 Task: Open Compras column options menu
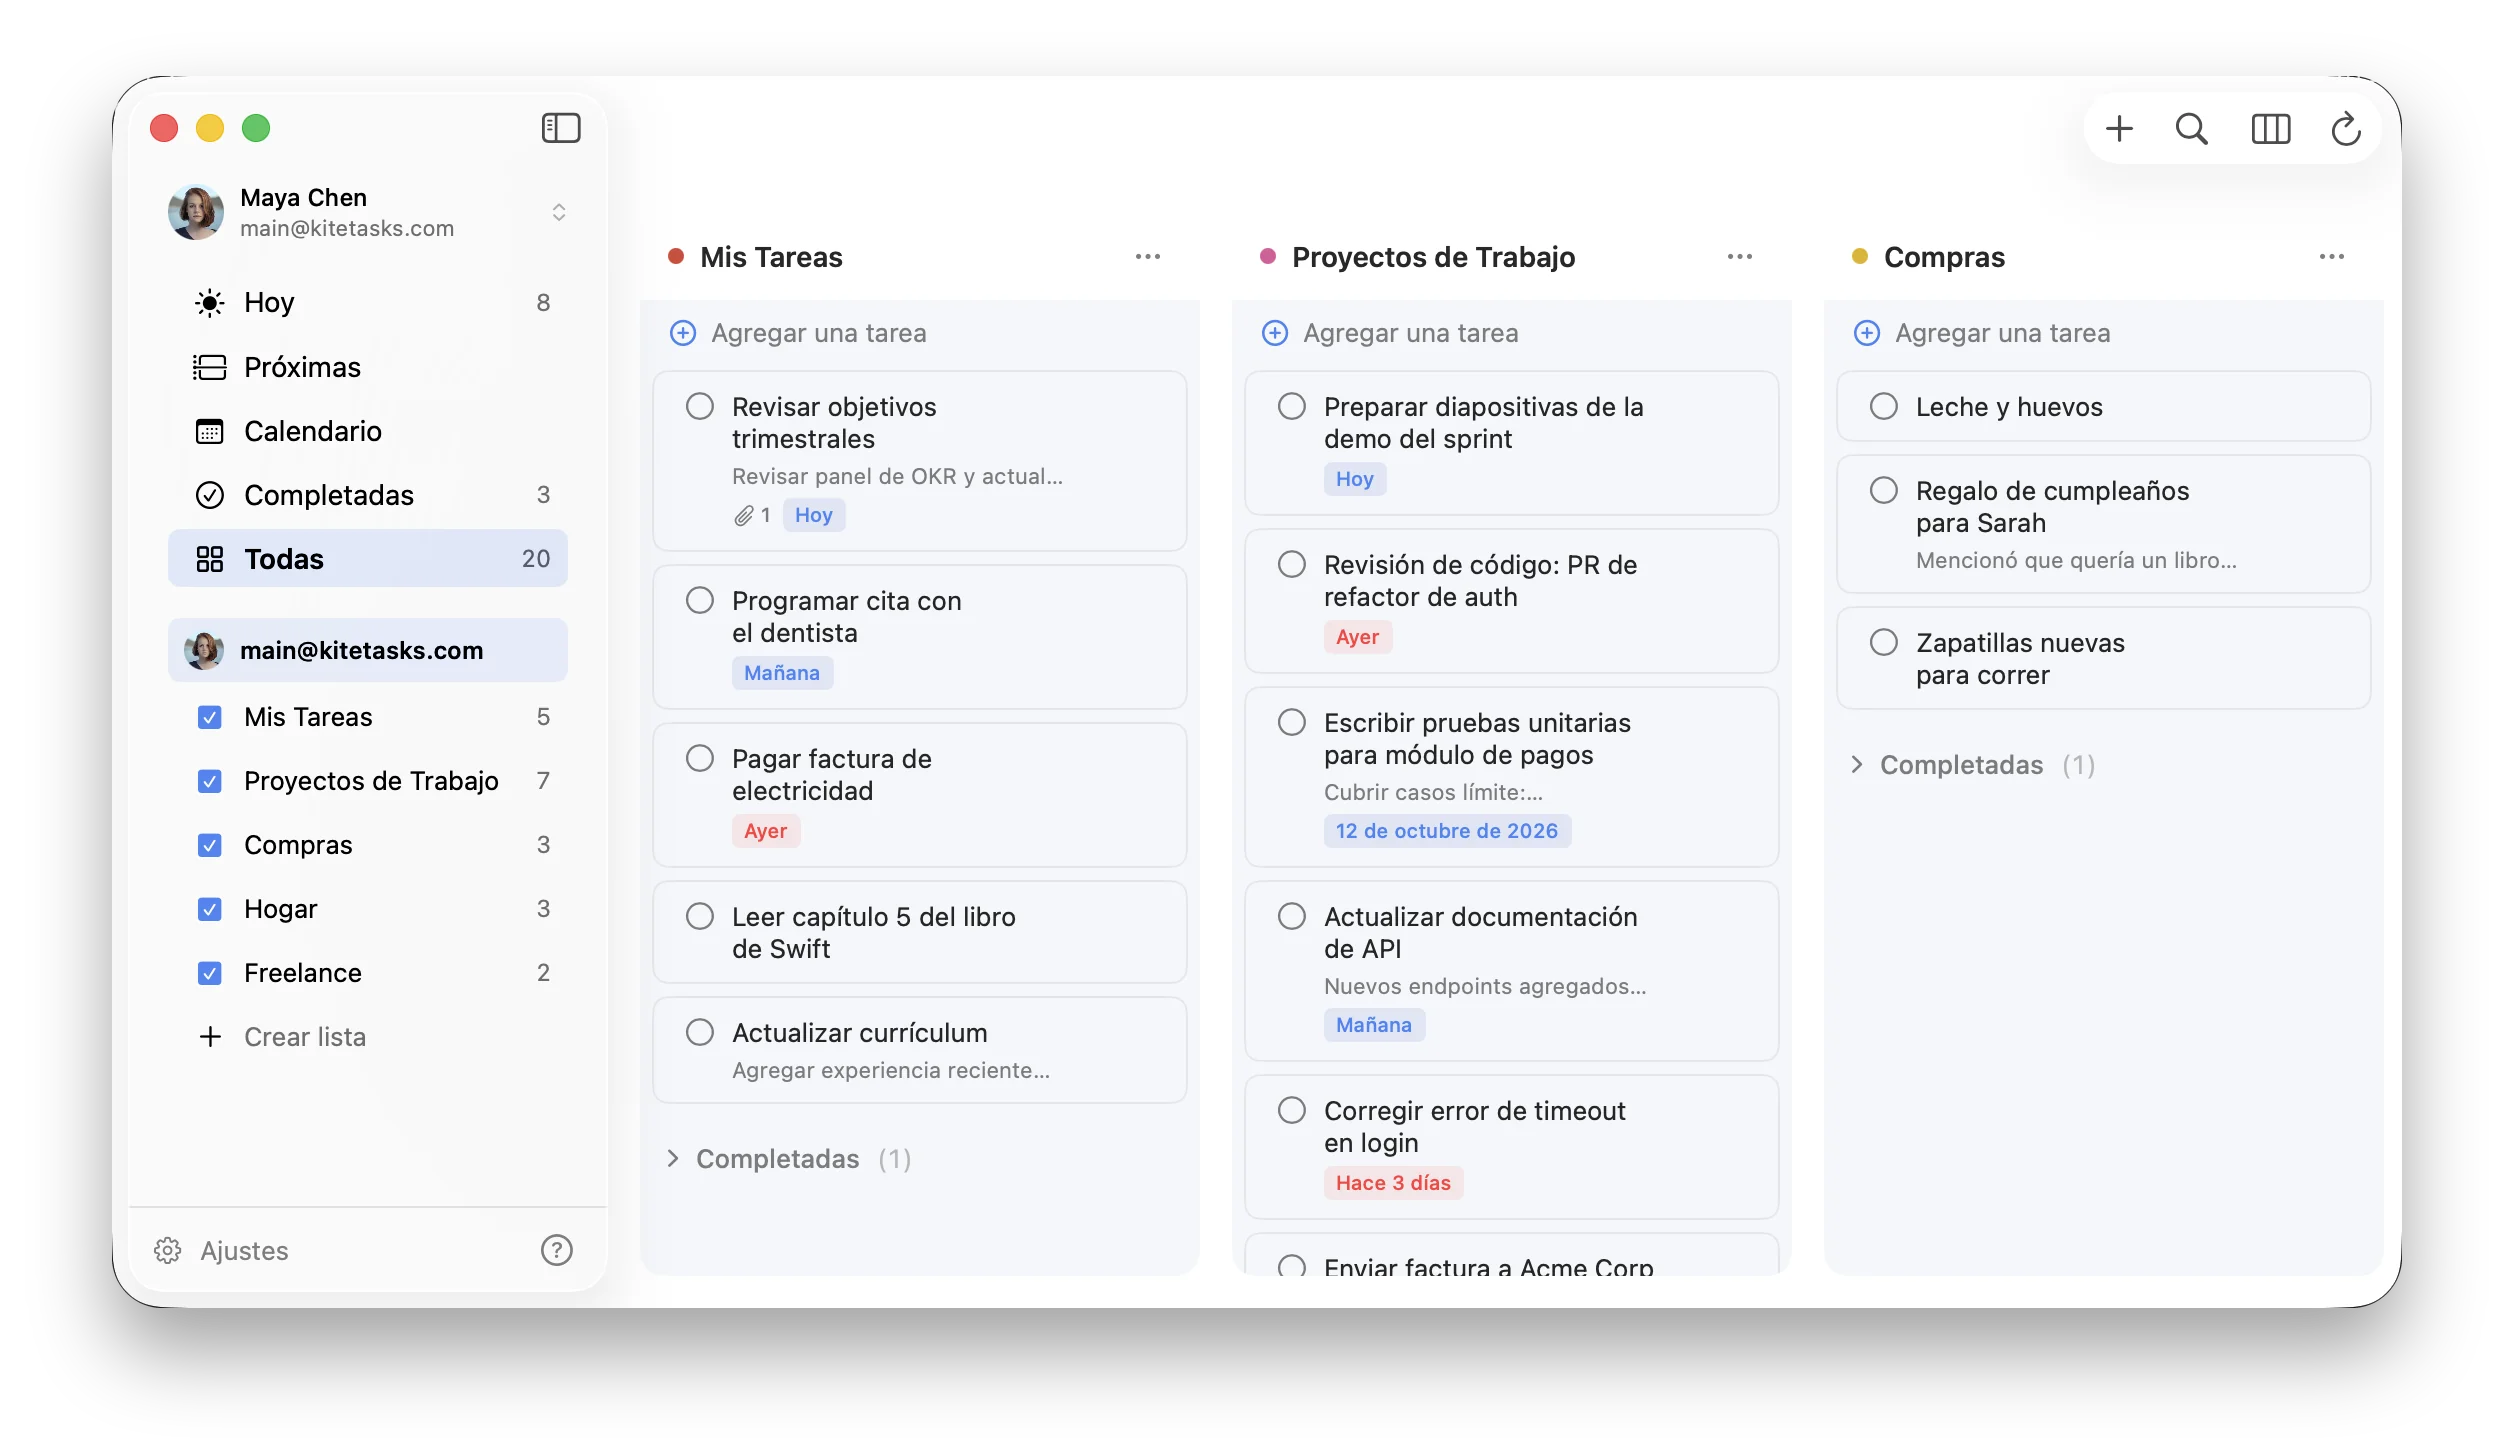(2332, 257)
